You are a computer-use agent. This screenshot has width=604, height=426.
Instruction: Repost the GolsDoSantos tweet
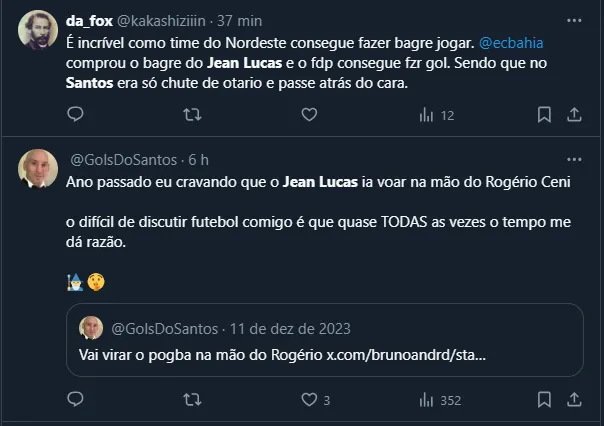(x=192, y=400)
